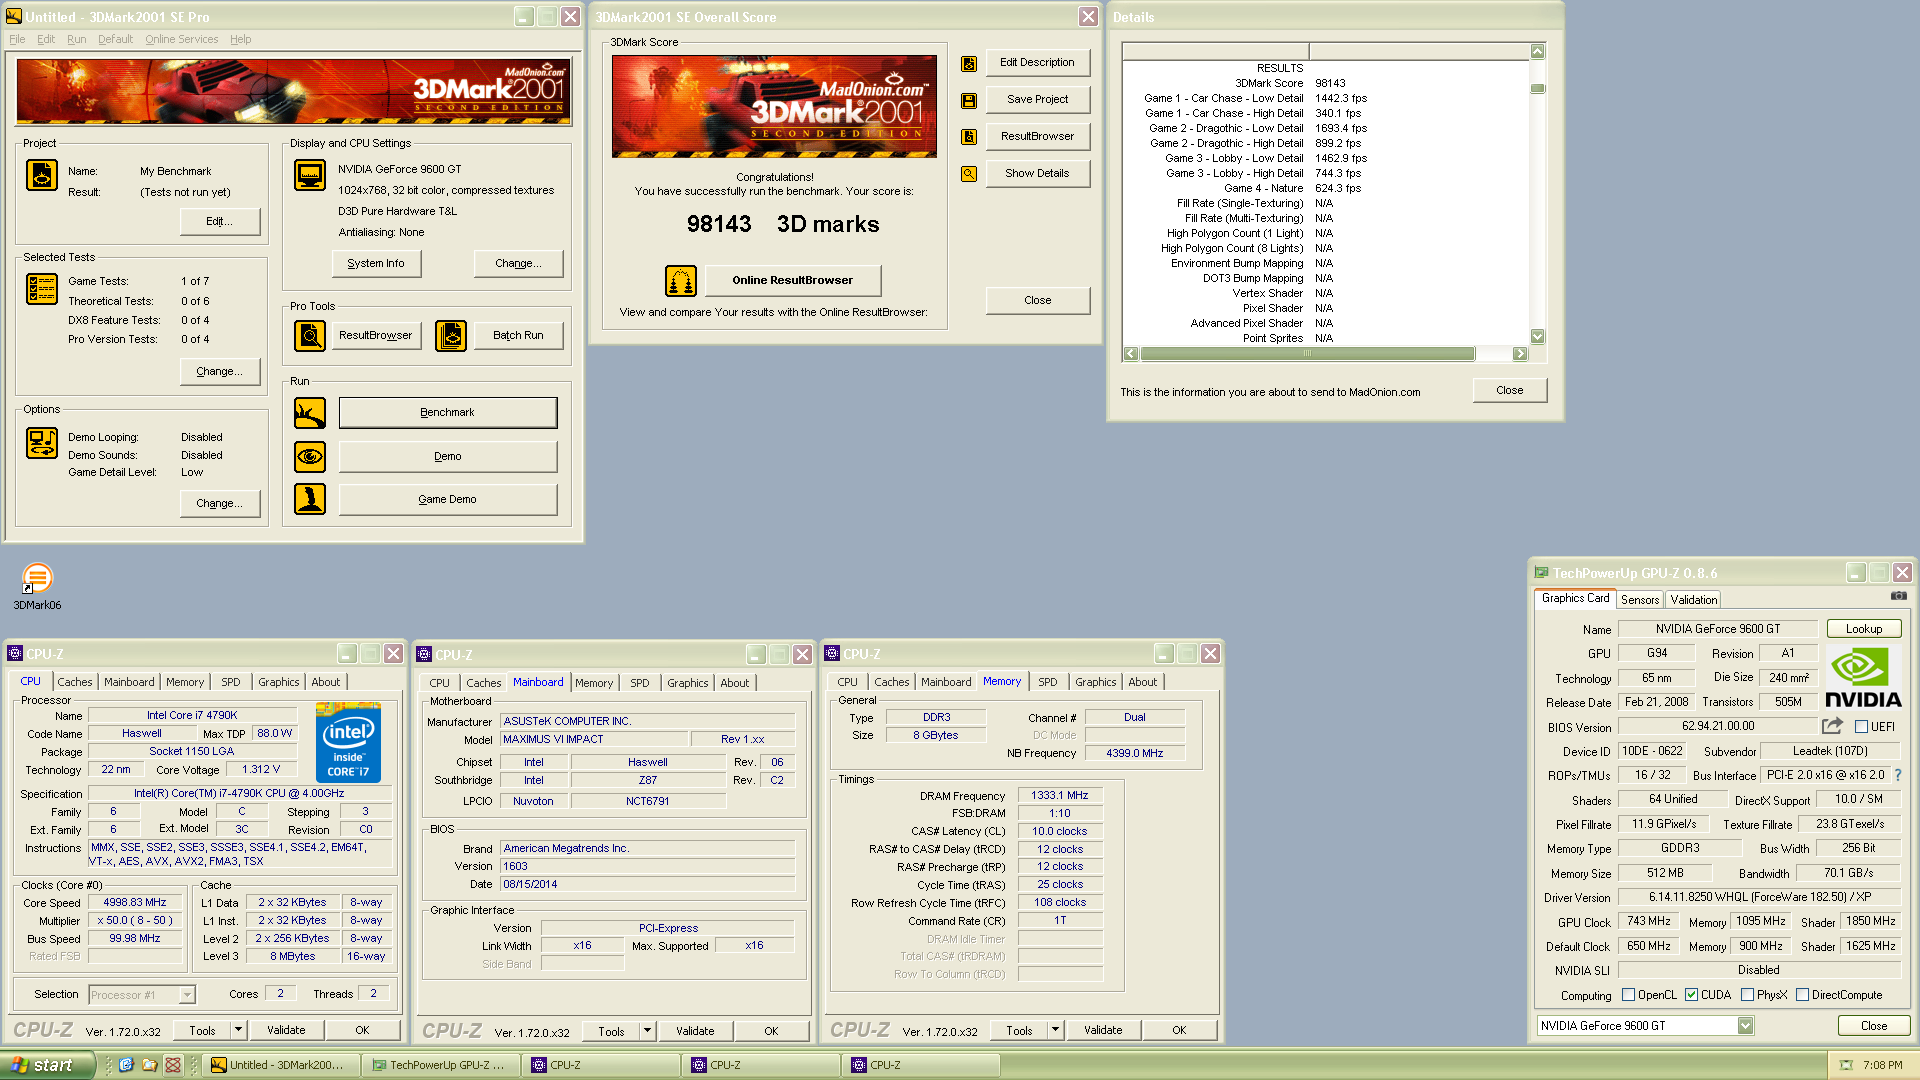Click the Batch Run icon
The image size is (1920, 1080).
pyautogui.click(x=451, y=336)
